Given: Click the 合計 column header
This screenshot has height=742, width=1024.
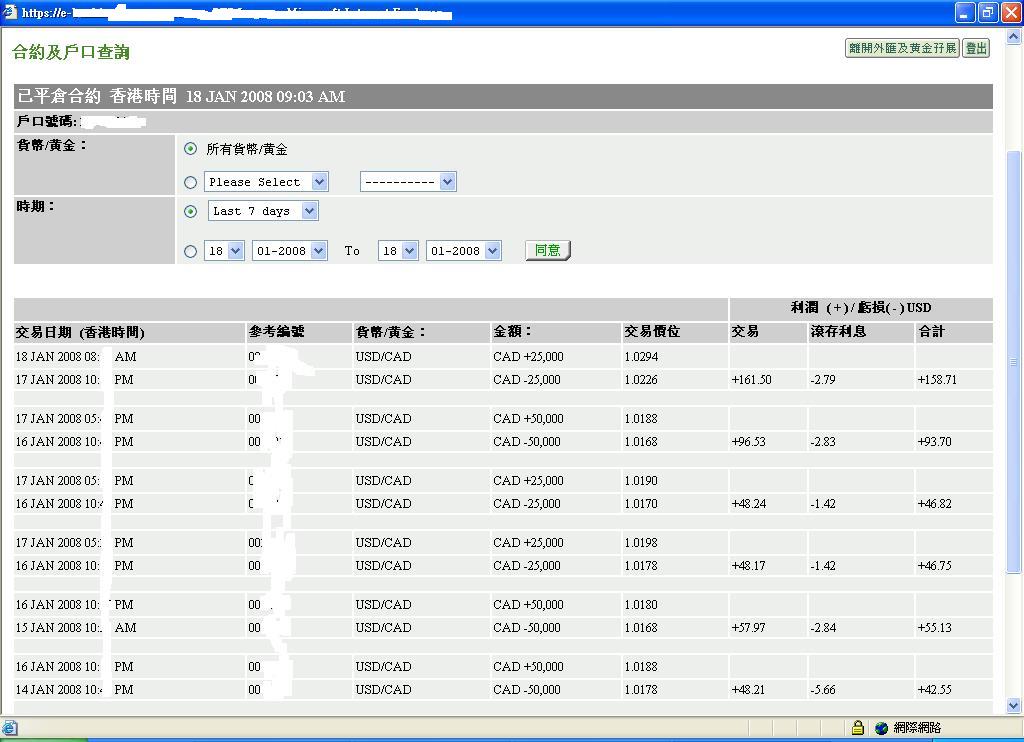Looking at the screenshot, I should [931, 332].
